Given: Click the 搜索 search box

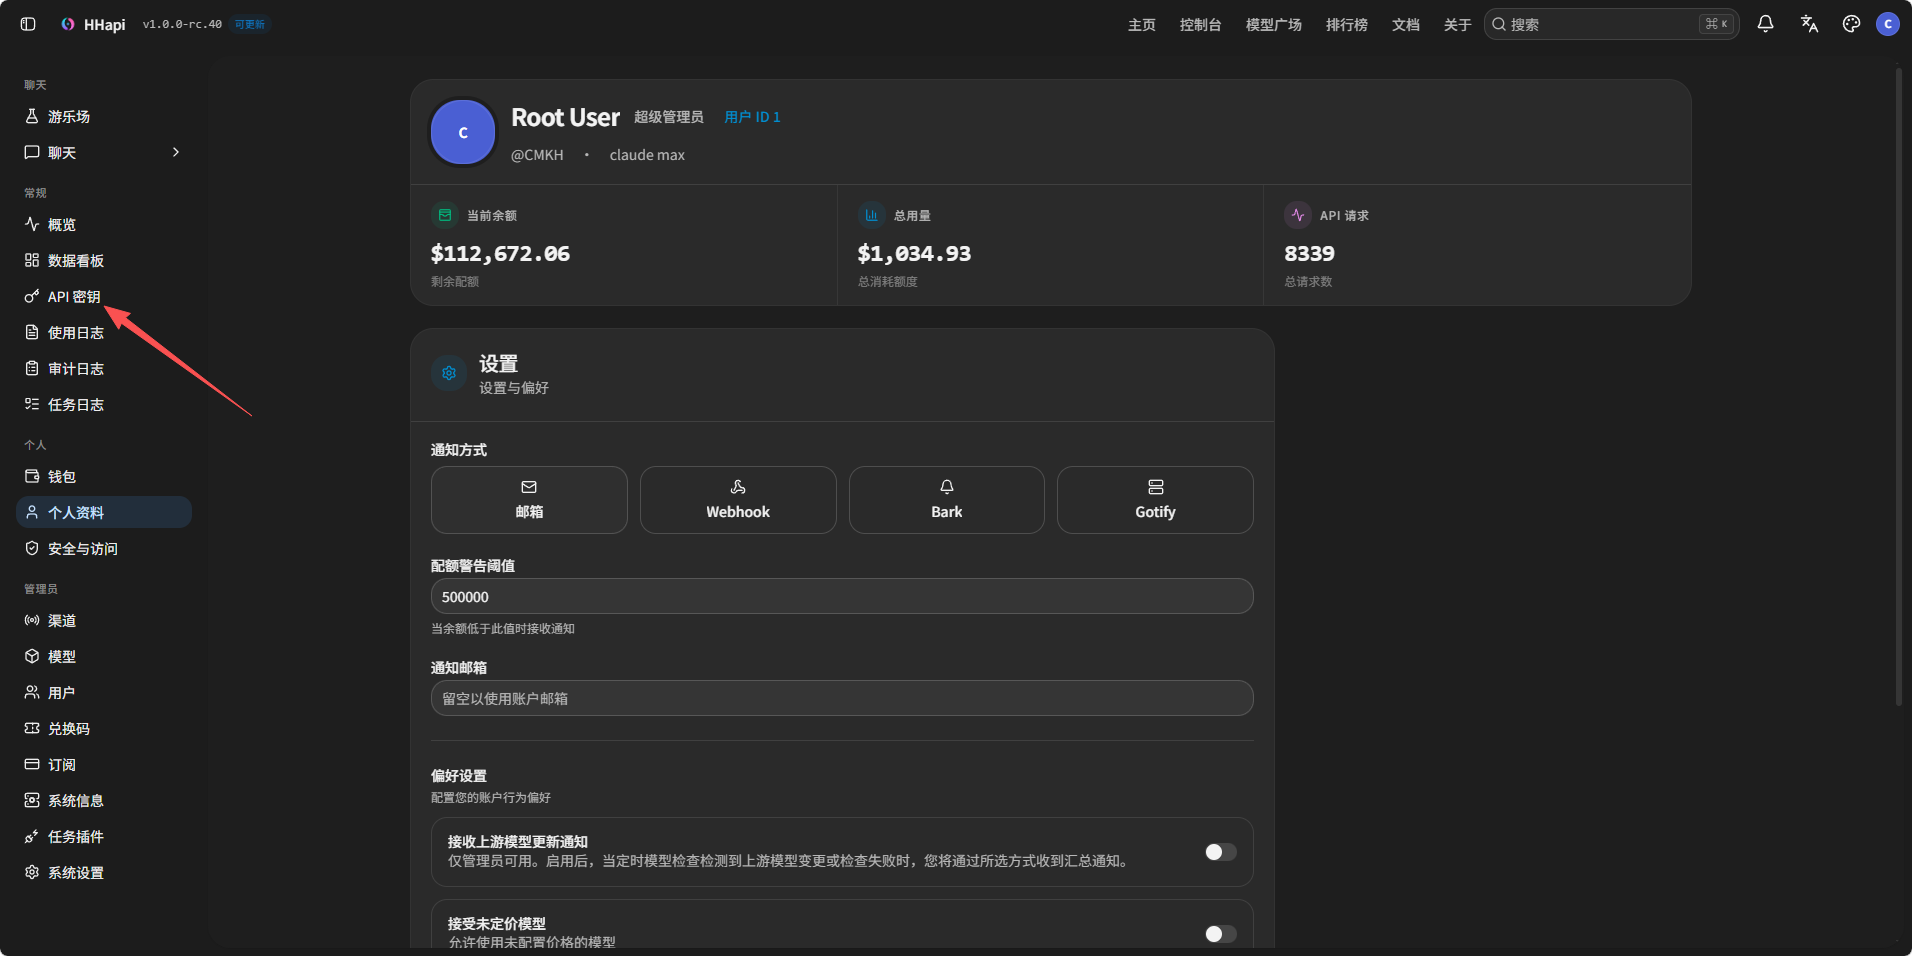Looking at the screenshot, I should point(1611,24).
